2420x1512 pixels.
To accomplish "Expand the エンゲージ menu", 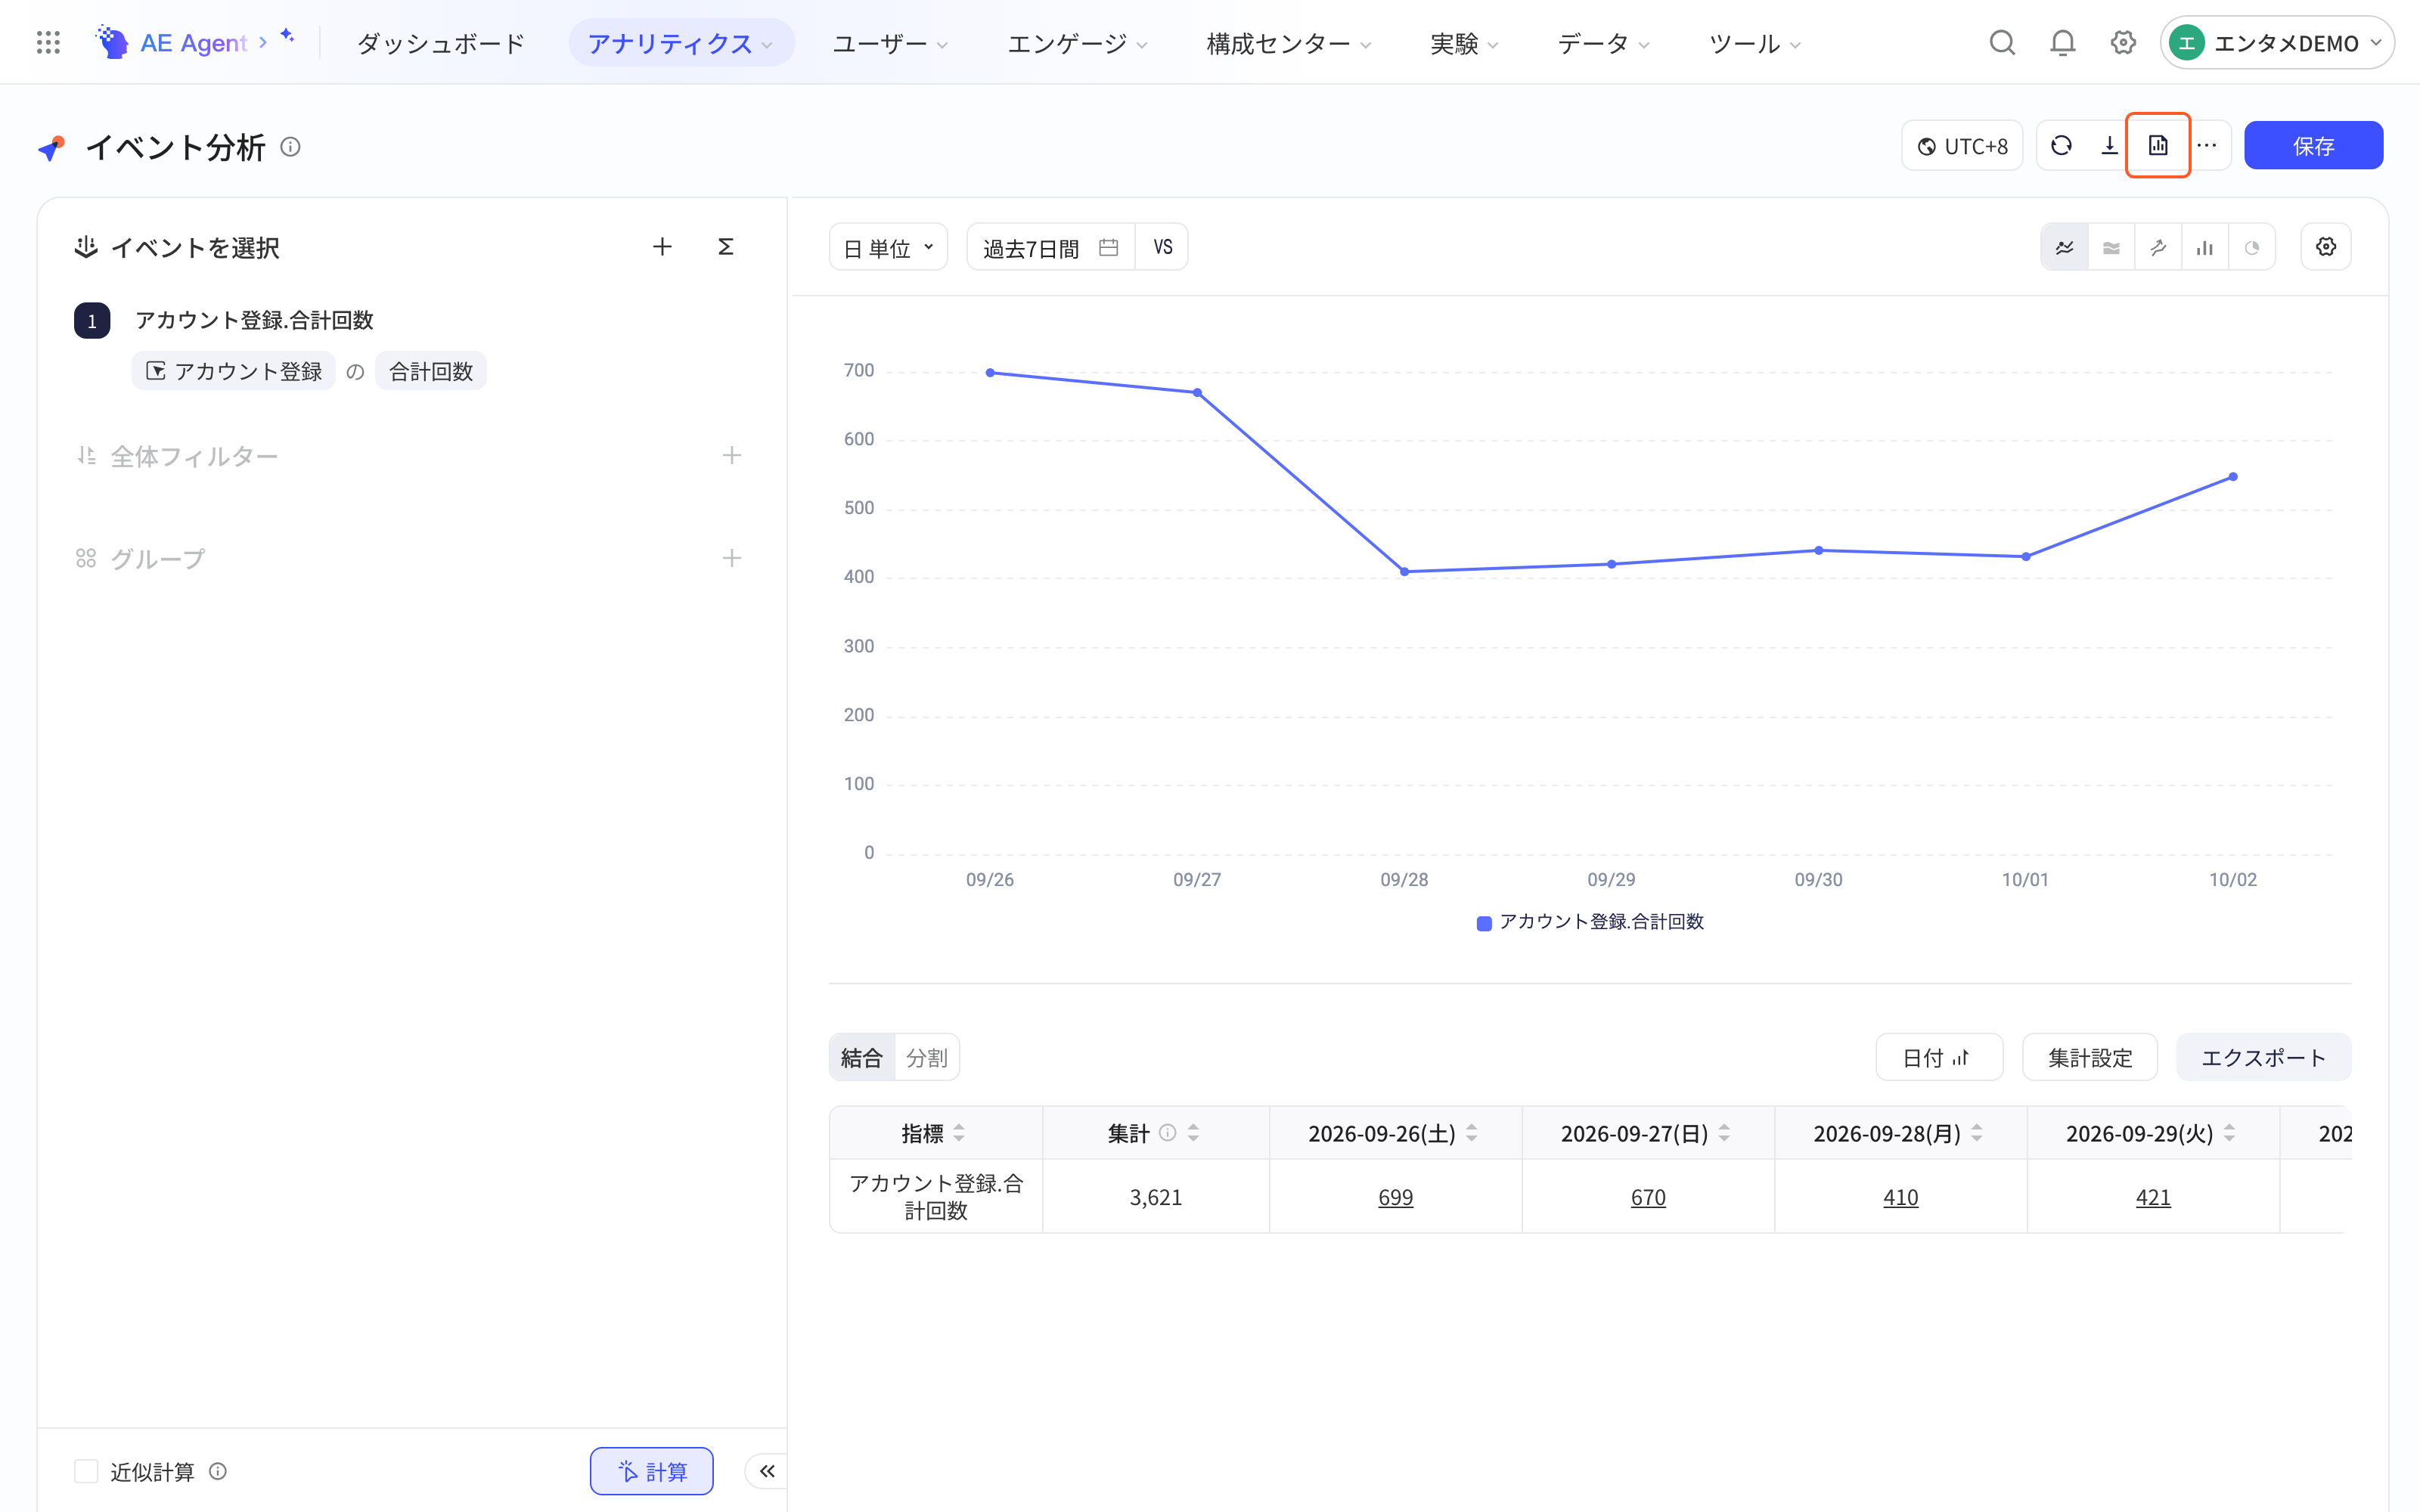I will pos(1077,43).
